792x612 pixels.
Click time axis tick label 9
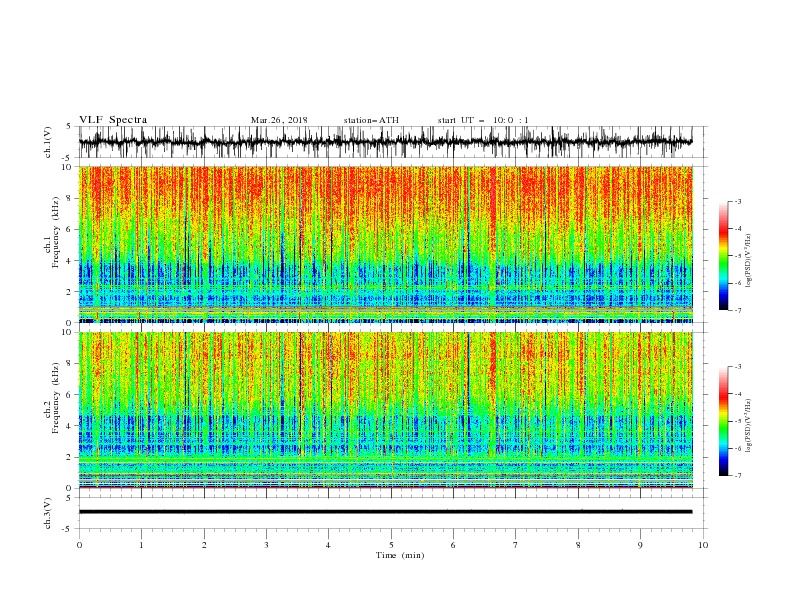pyautogui.click(x=640, y=545)
